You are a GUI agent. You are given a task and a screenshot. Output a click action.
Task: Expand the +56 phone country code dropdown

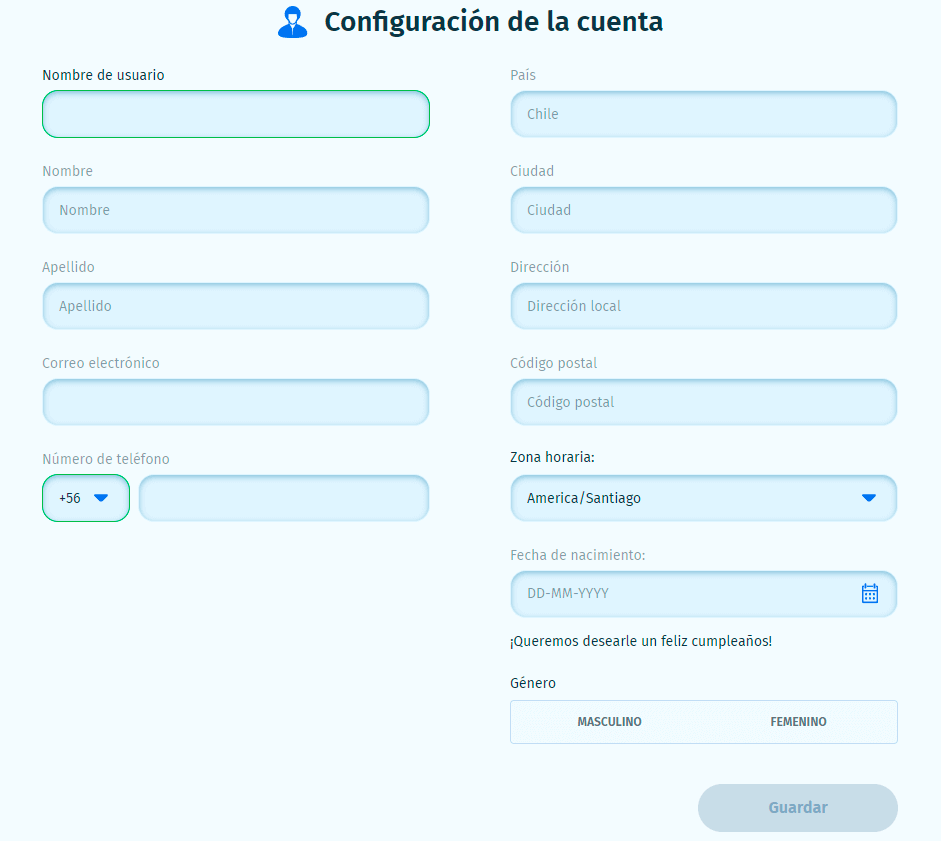click(x=86, y=498)
